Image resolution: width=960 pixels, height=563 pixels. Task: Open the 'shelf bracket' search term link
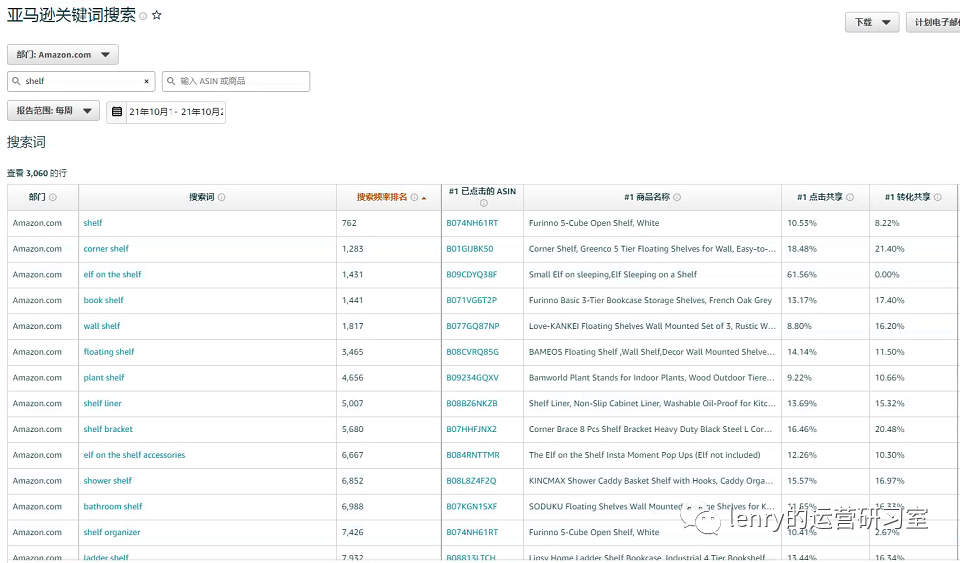(x=108, y=429)
